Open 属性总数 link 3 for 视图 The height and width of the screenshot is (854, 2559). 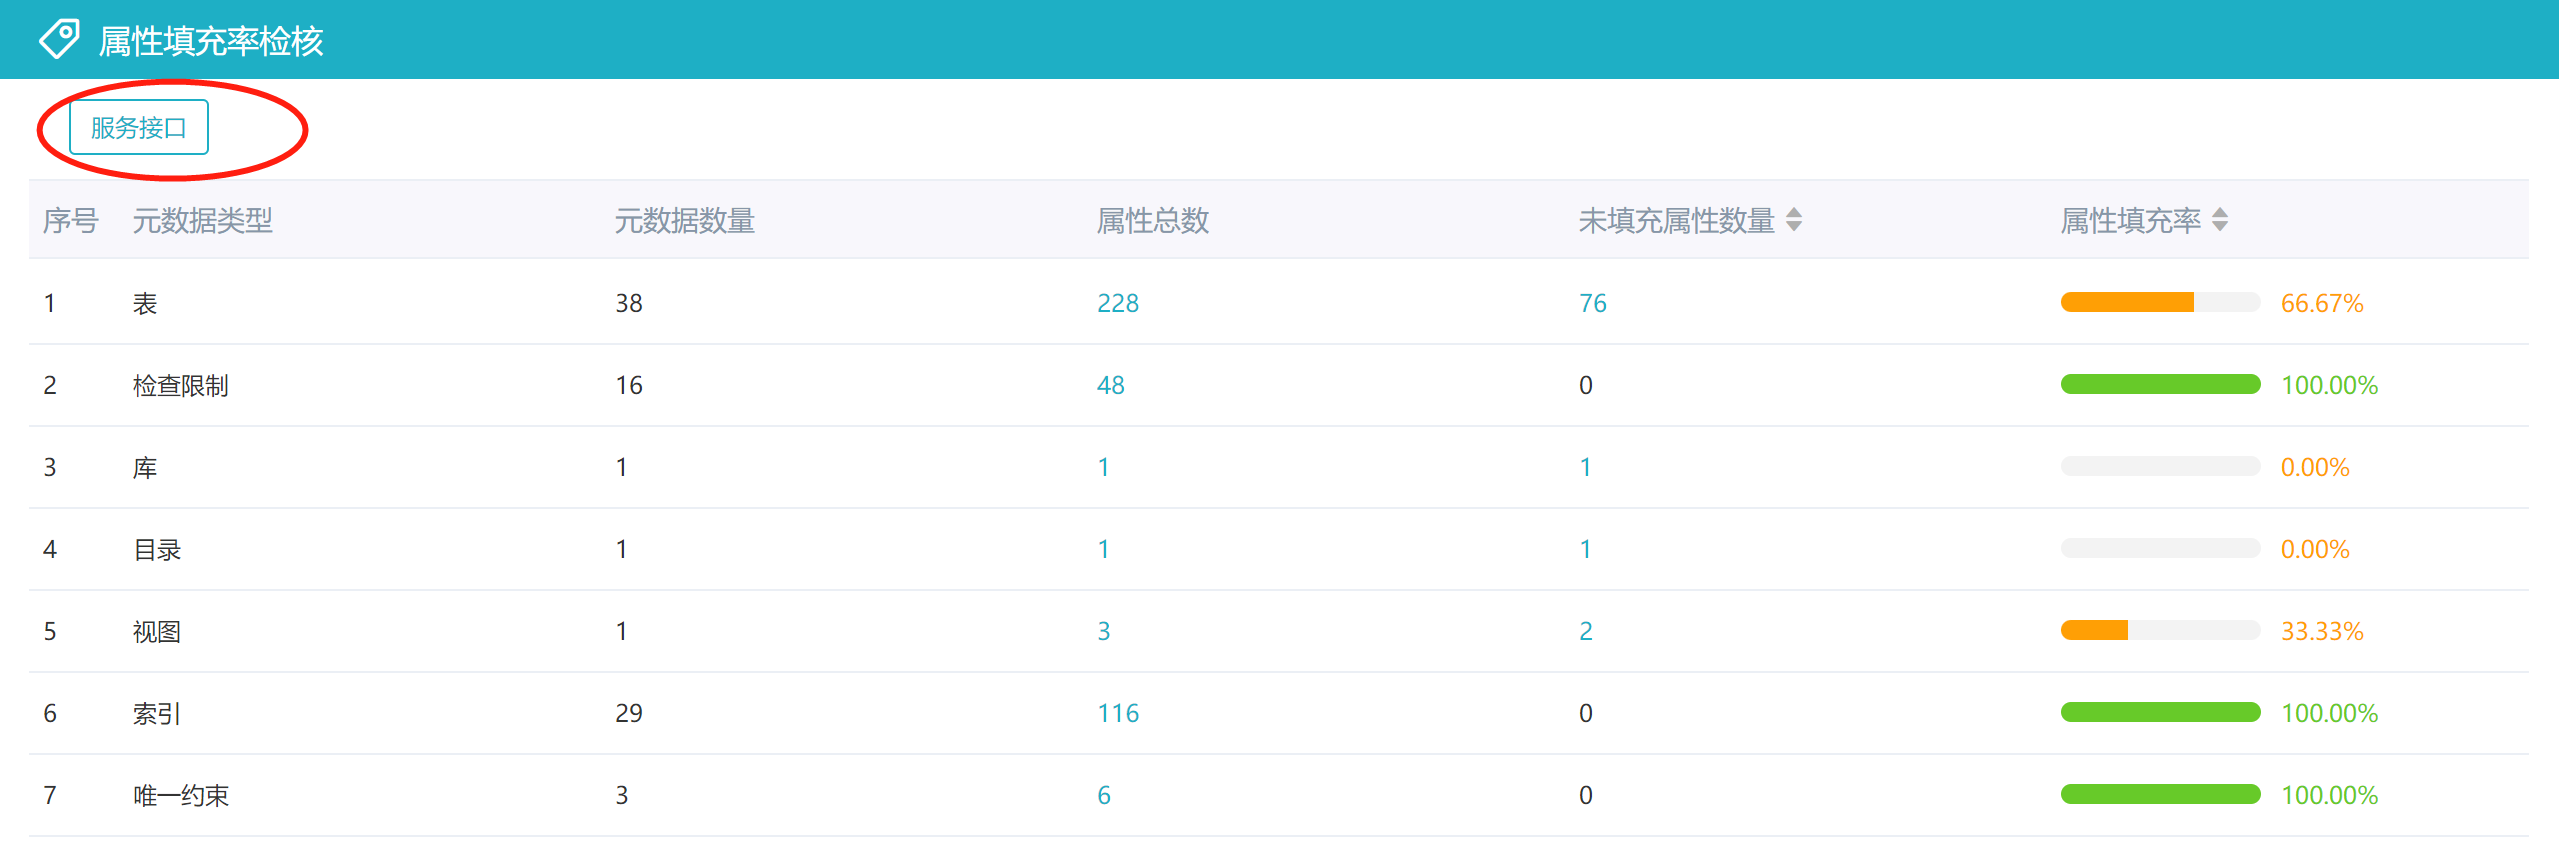coord(1104,631)
